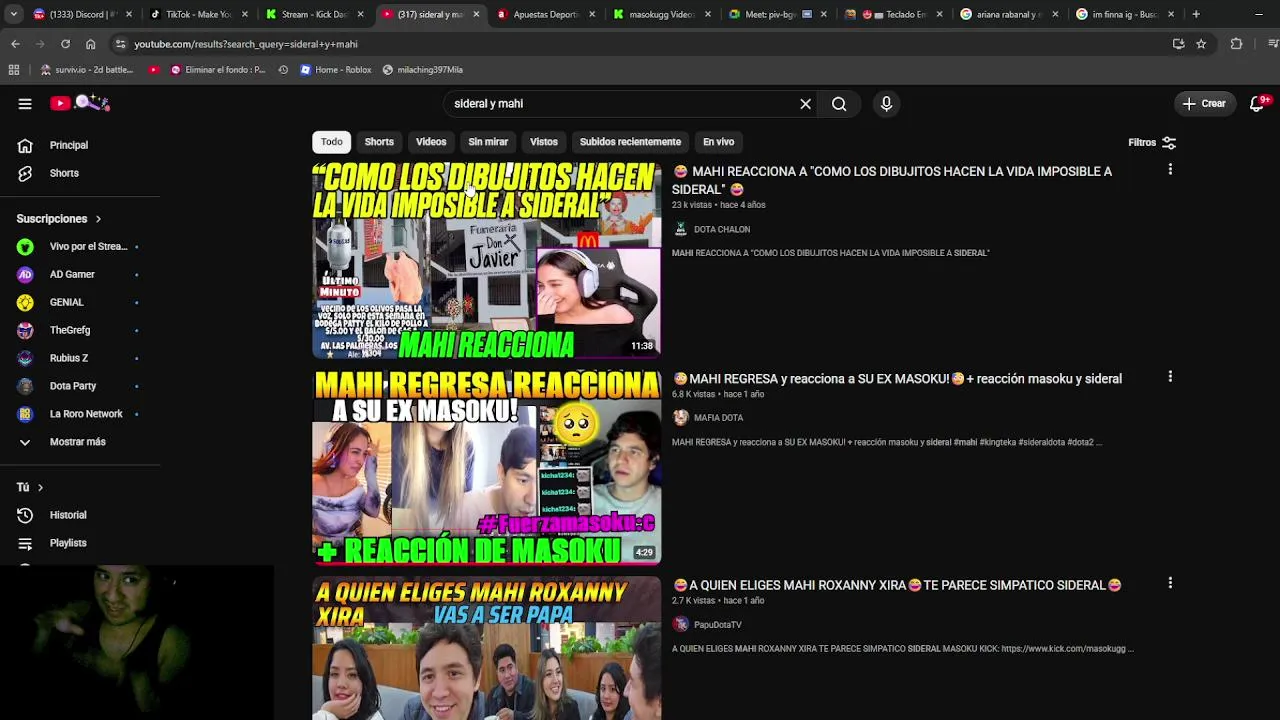
Task: Open the notifications bell
Action: pos(1258,103)
